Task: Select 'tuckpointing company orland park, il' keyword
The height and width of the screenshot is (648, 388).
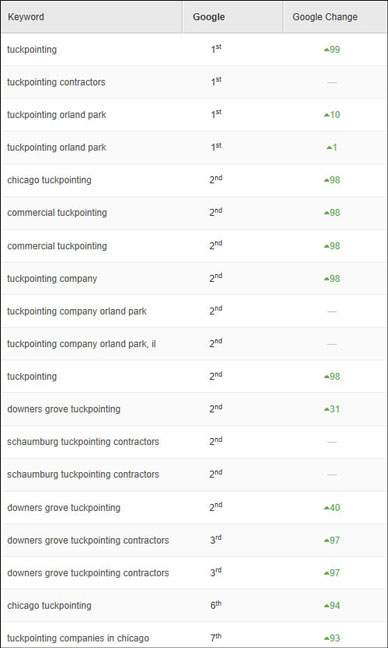Action: (81, 344)
